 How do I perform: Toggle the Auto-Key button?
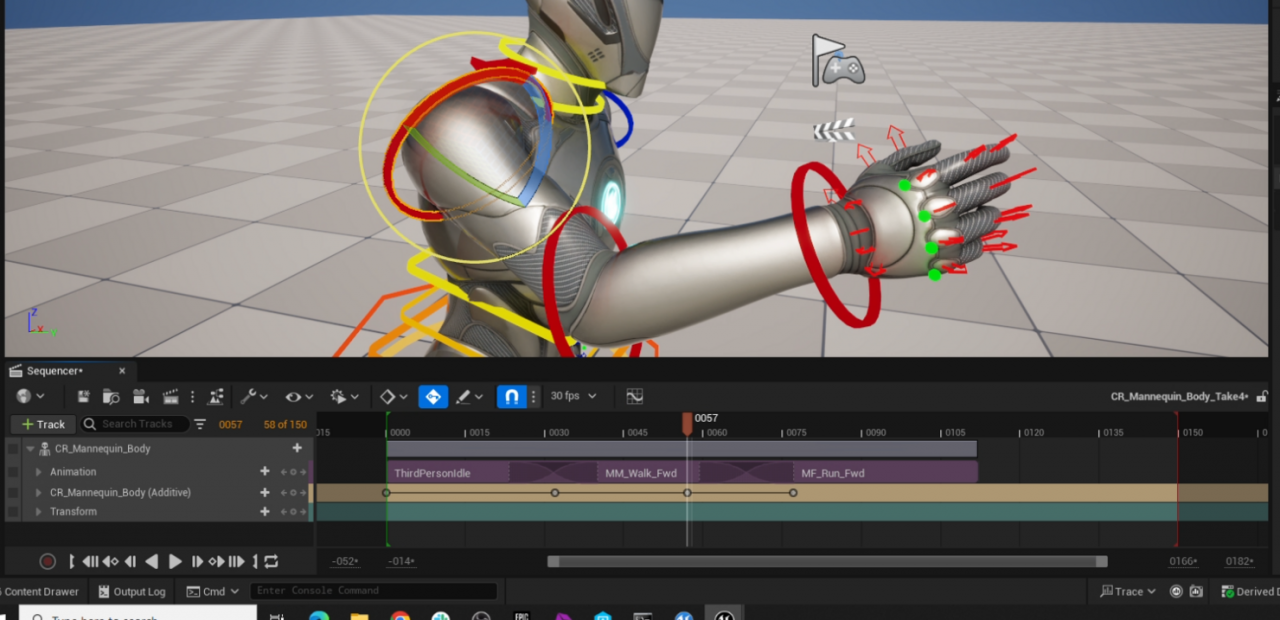[x=433, y=397]
